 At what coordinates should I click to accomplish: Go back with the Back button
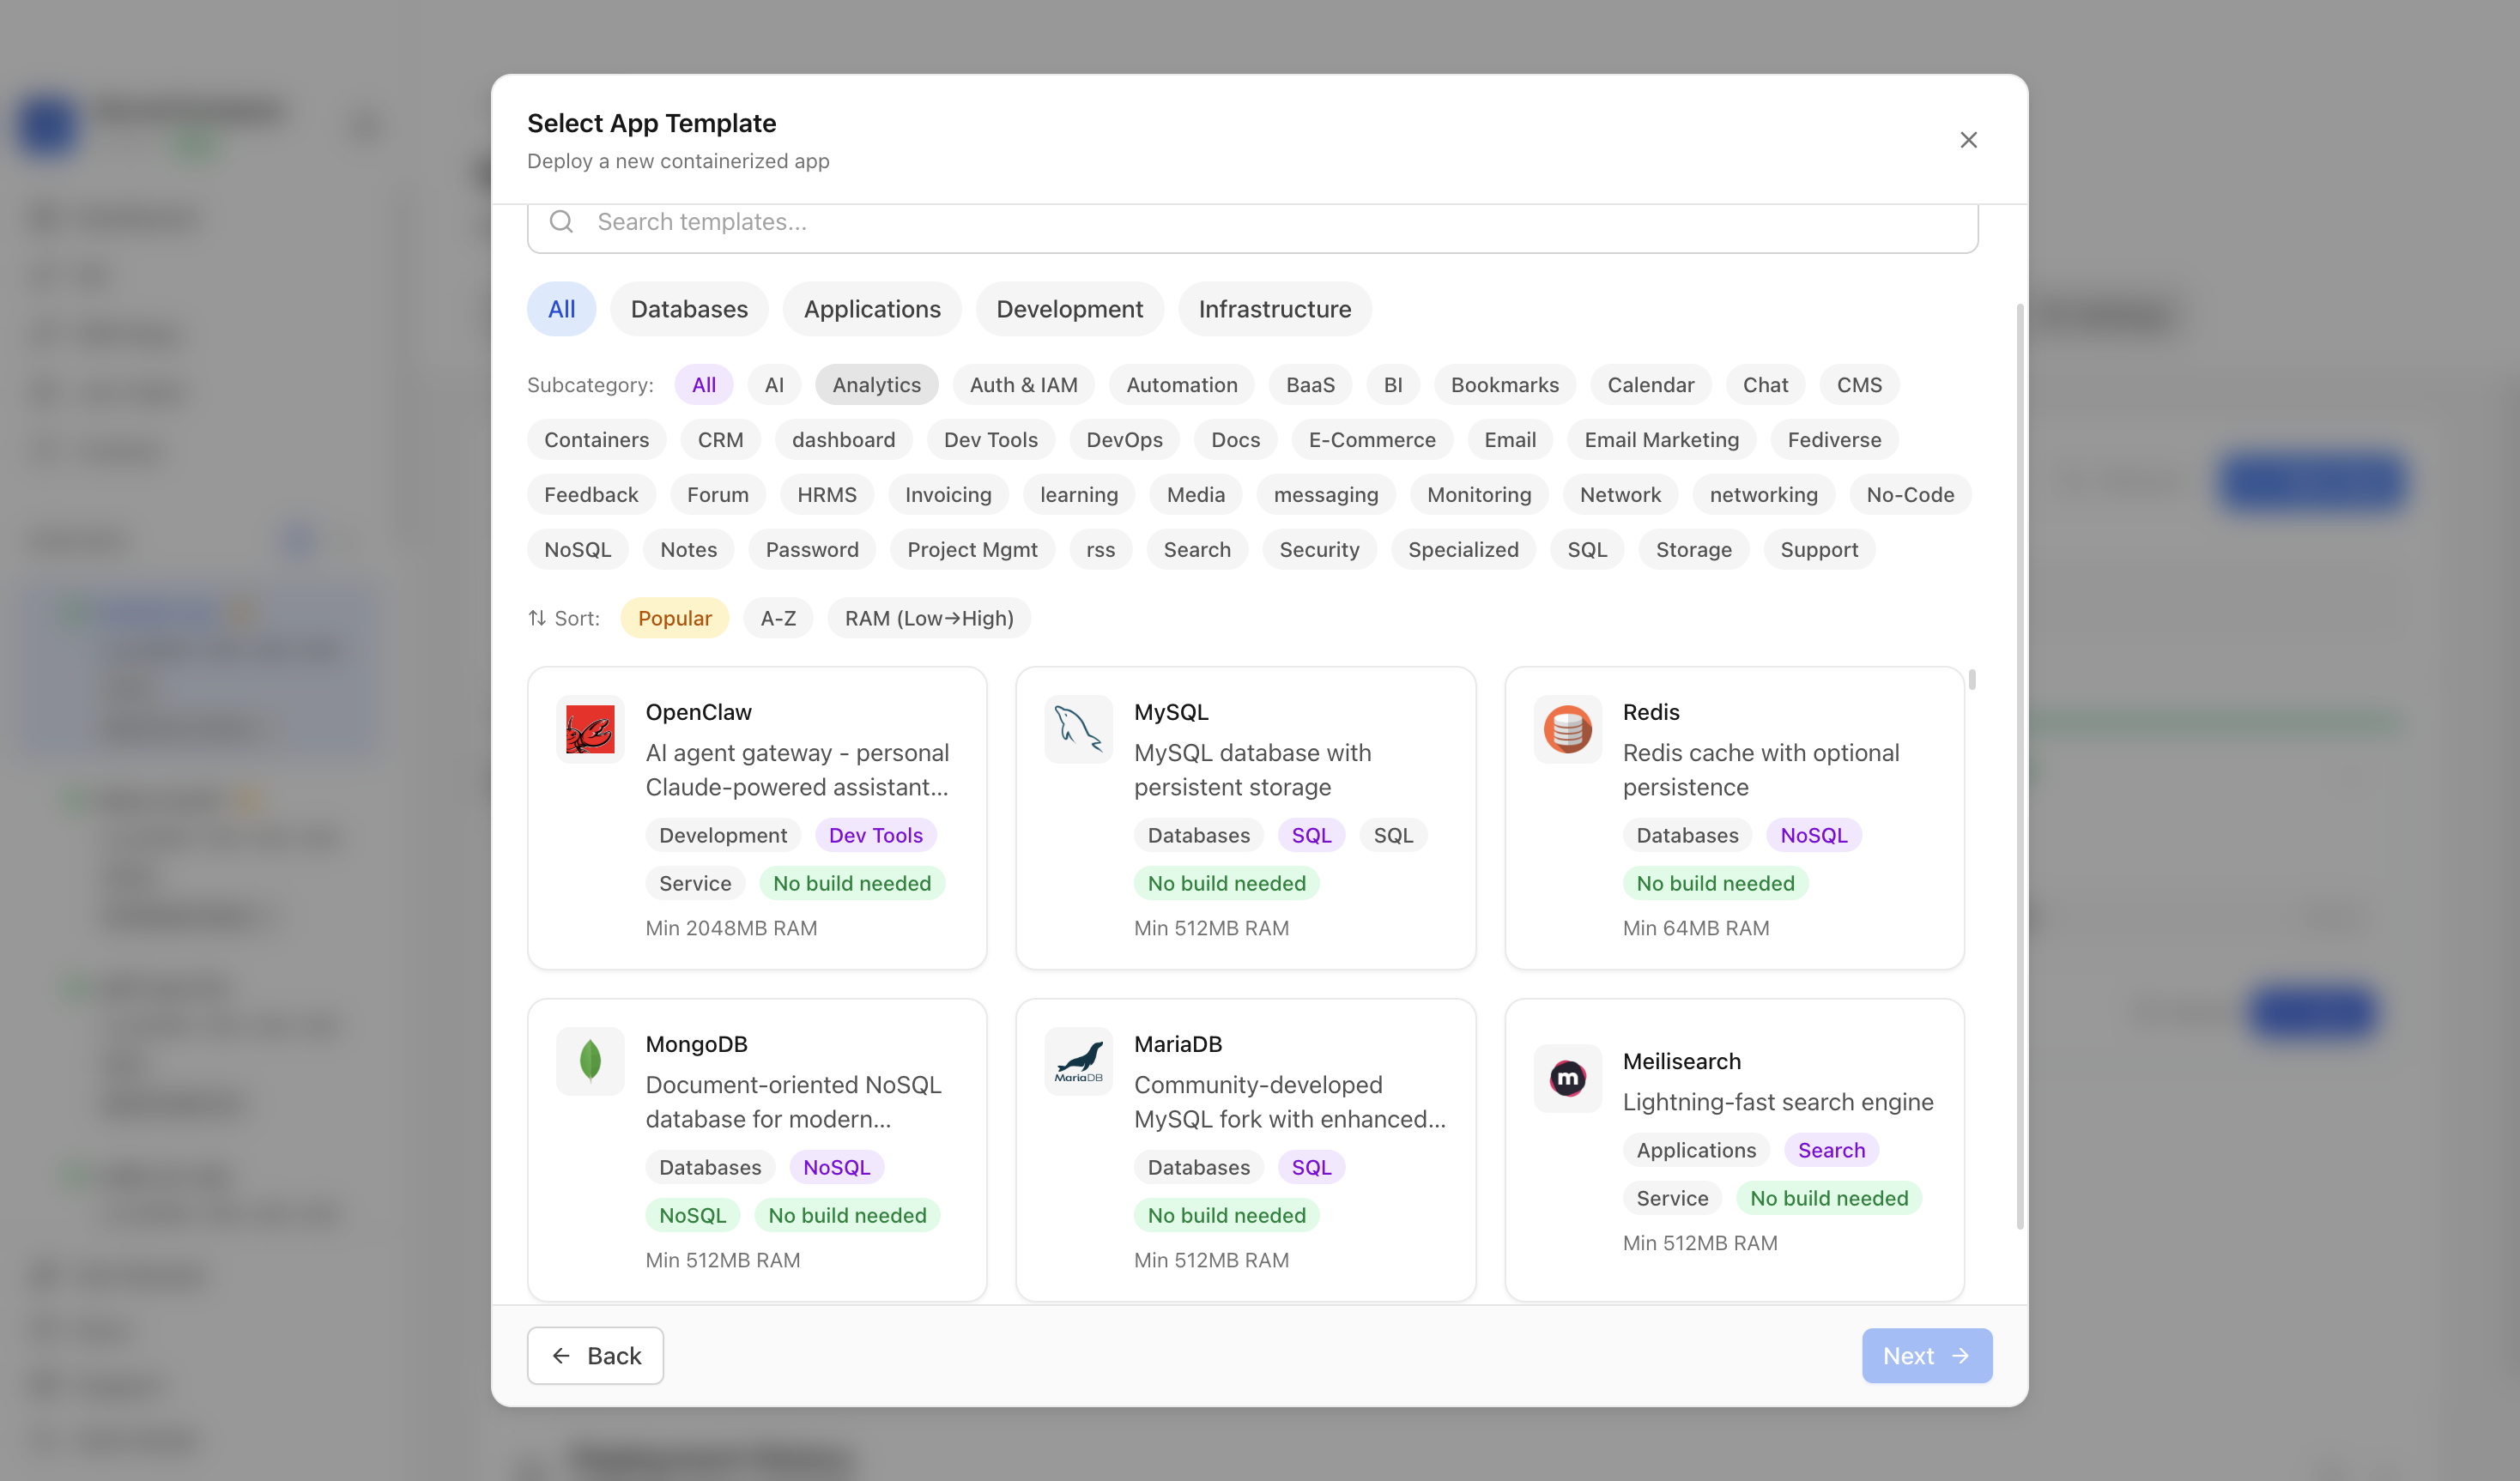tap(595, 1355)
